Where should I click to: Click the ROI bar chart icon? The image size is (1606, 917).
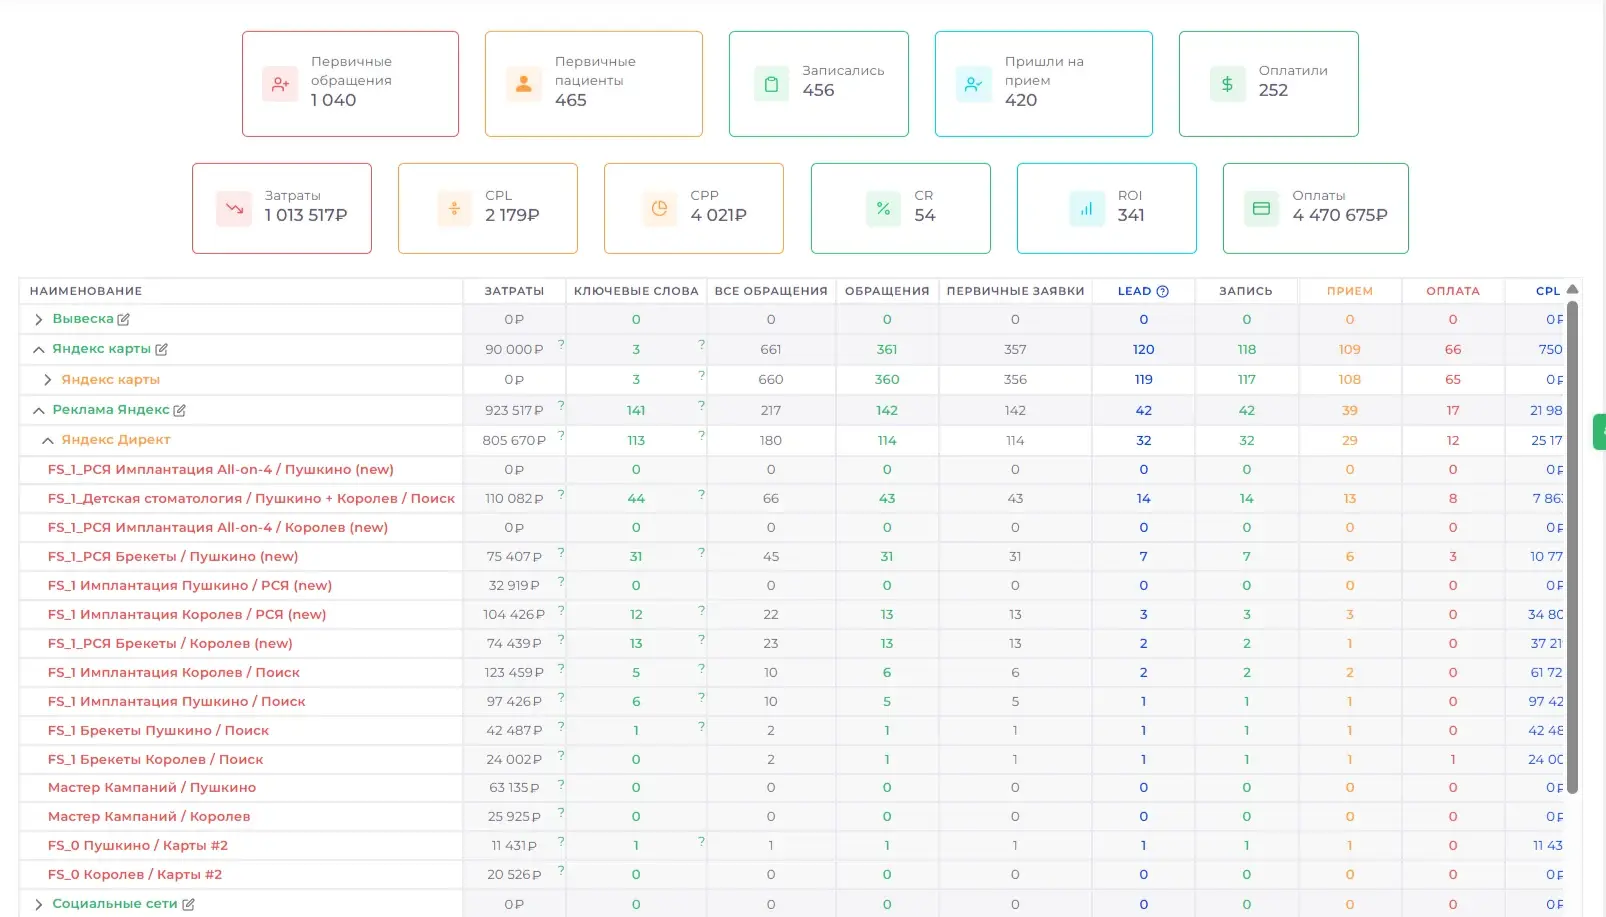(1087, 209)
